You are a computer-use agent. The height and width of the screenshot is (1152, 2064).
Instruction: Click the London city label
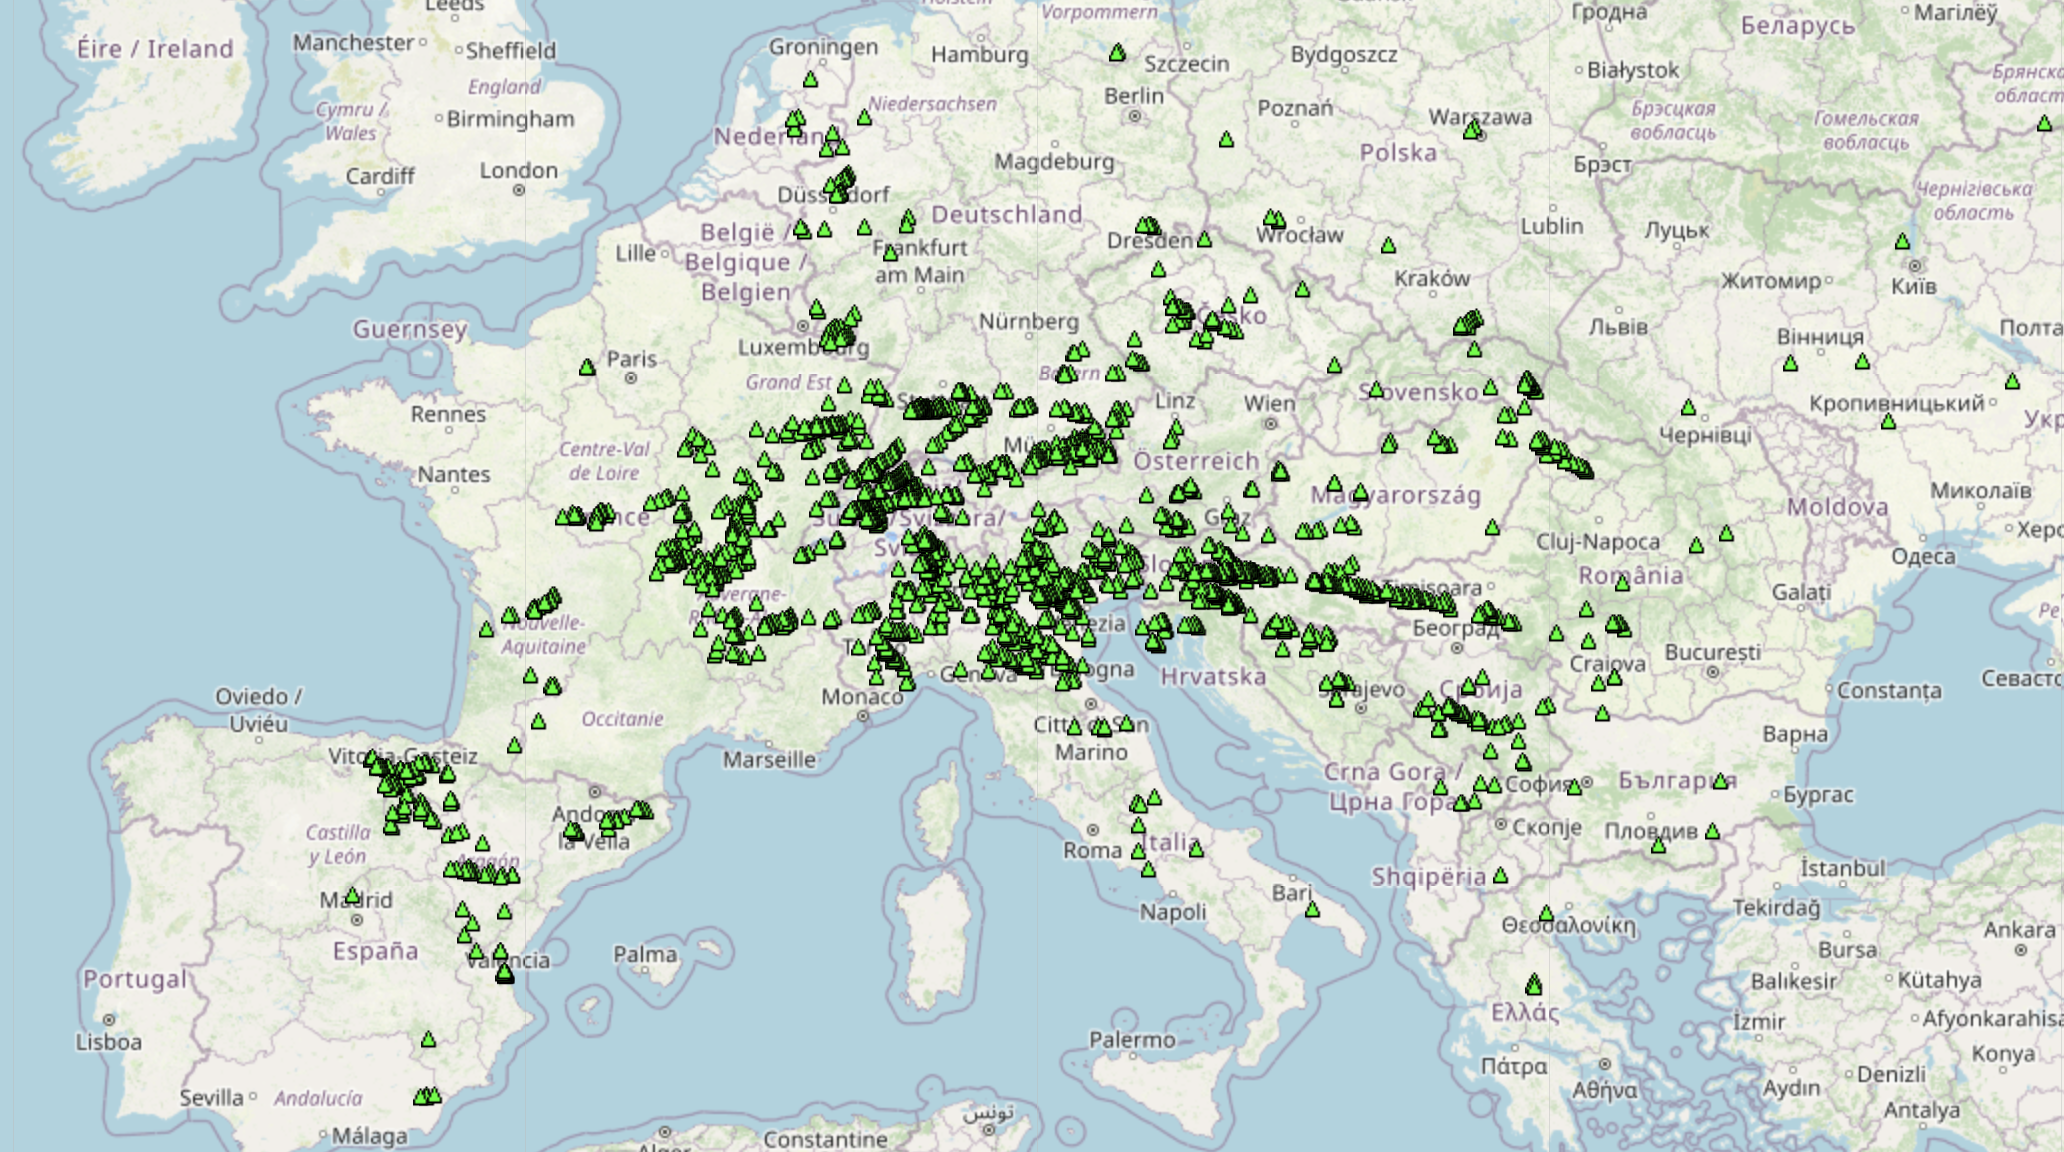[x=518, y=170]
